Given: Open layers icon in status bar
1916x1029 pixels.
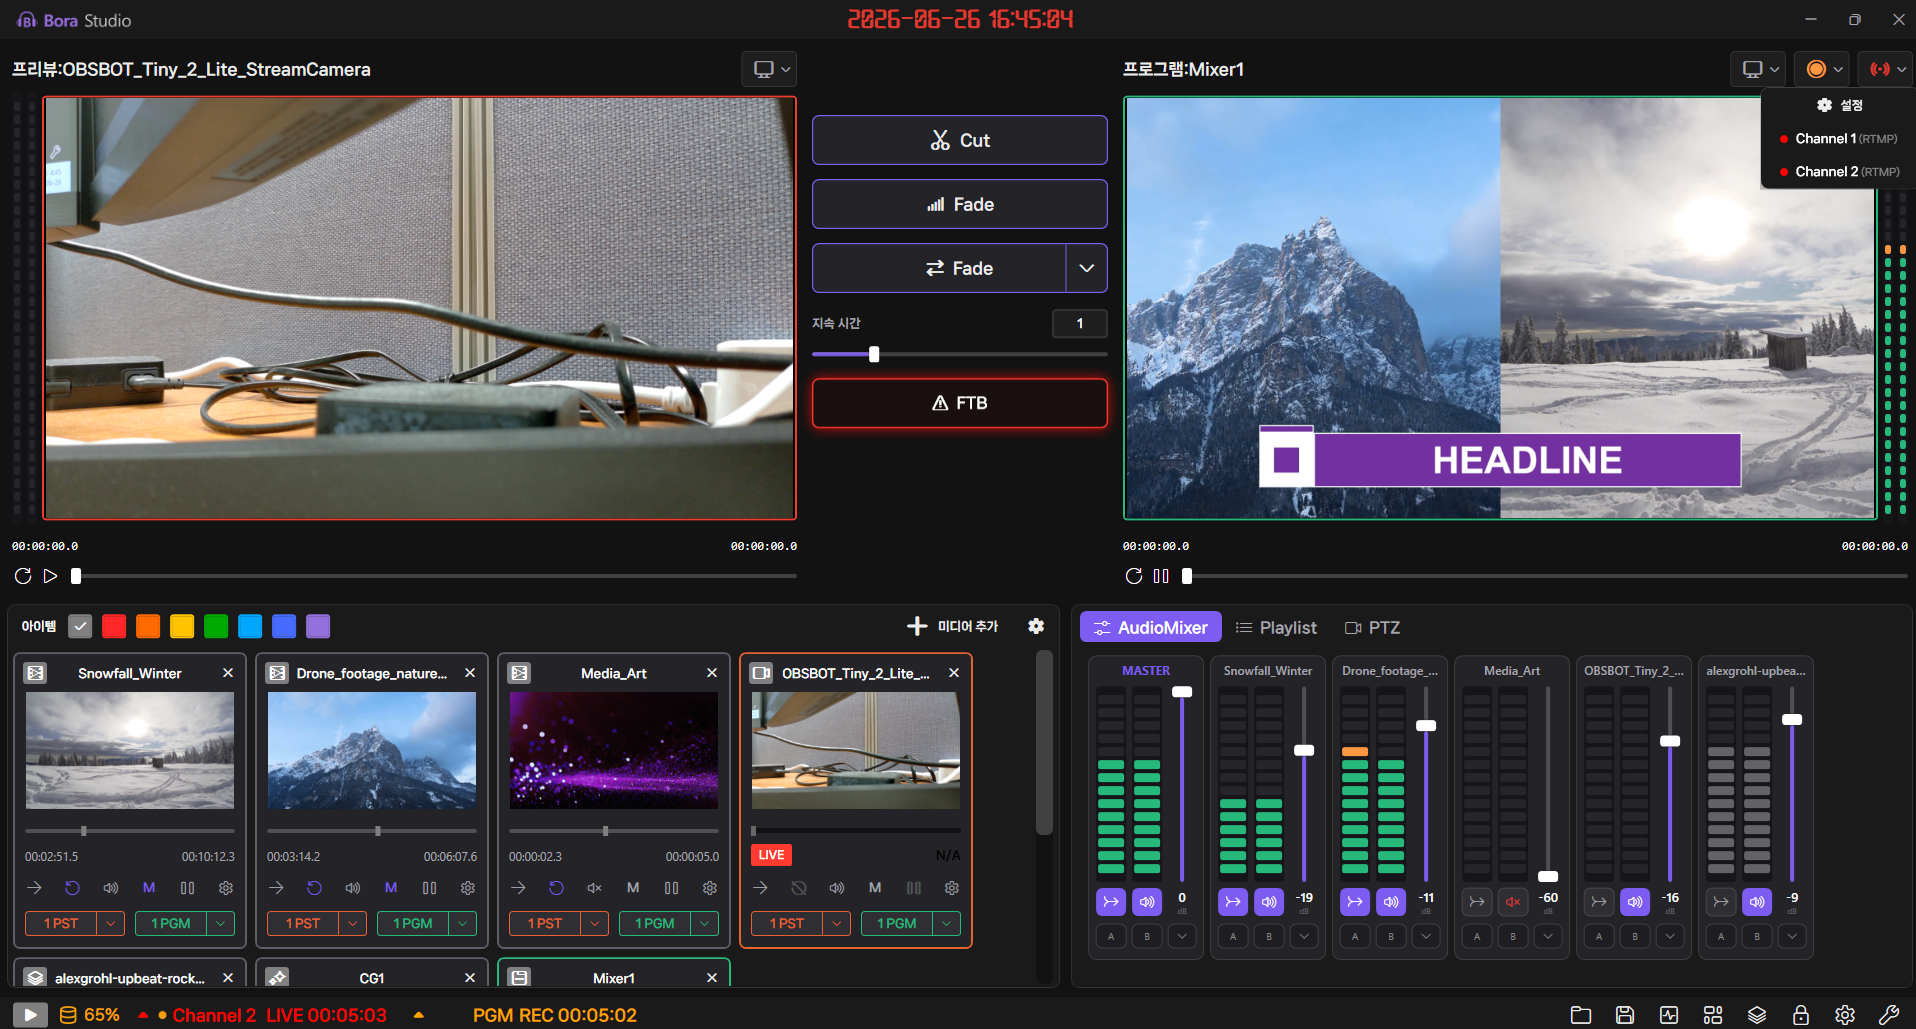Looking at the screenshot, I should (1757, 1015).
